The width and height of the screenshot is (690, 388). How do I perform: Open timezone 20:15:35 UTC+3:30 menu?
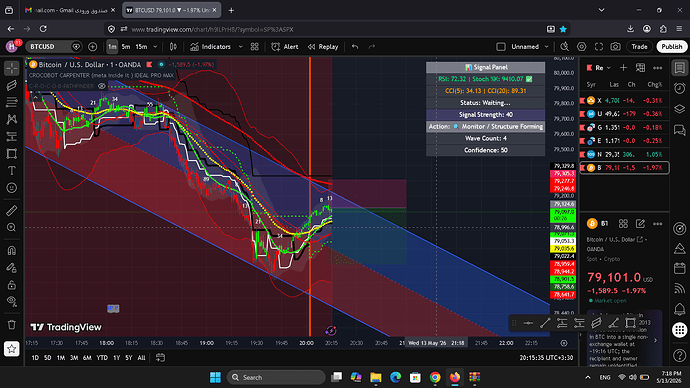coord(546,358)
